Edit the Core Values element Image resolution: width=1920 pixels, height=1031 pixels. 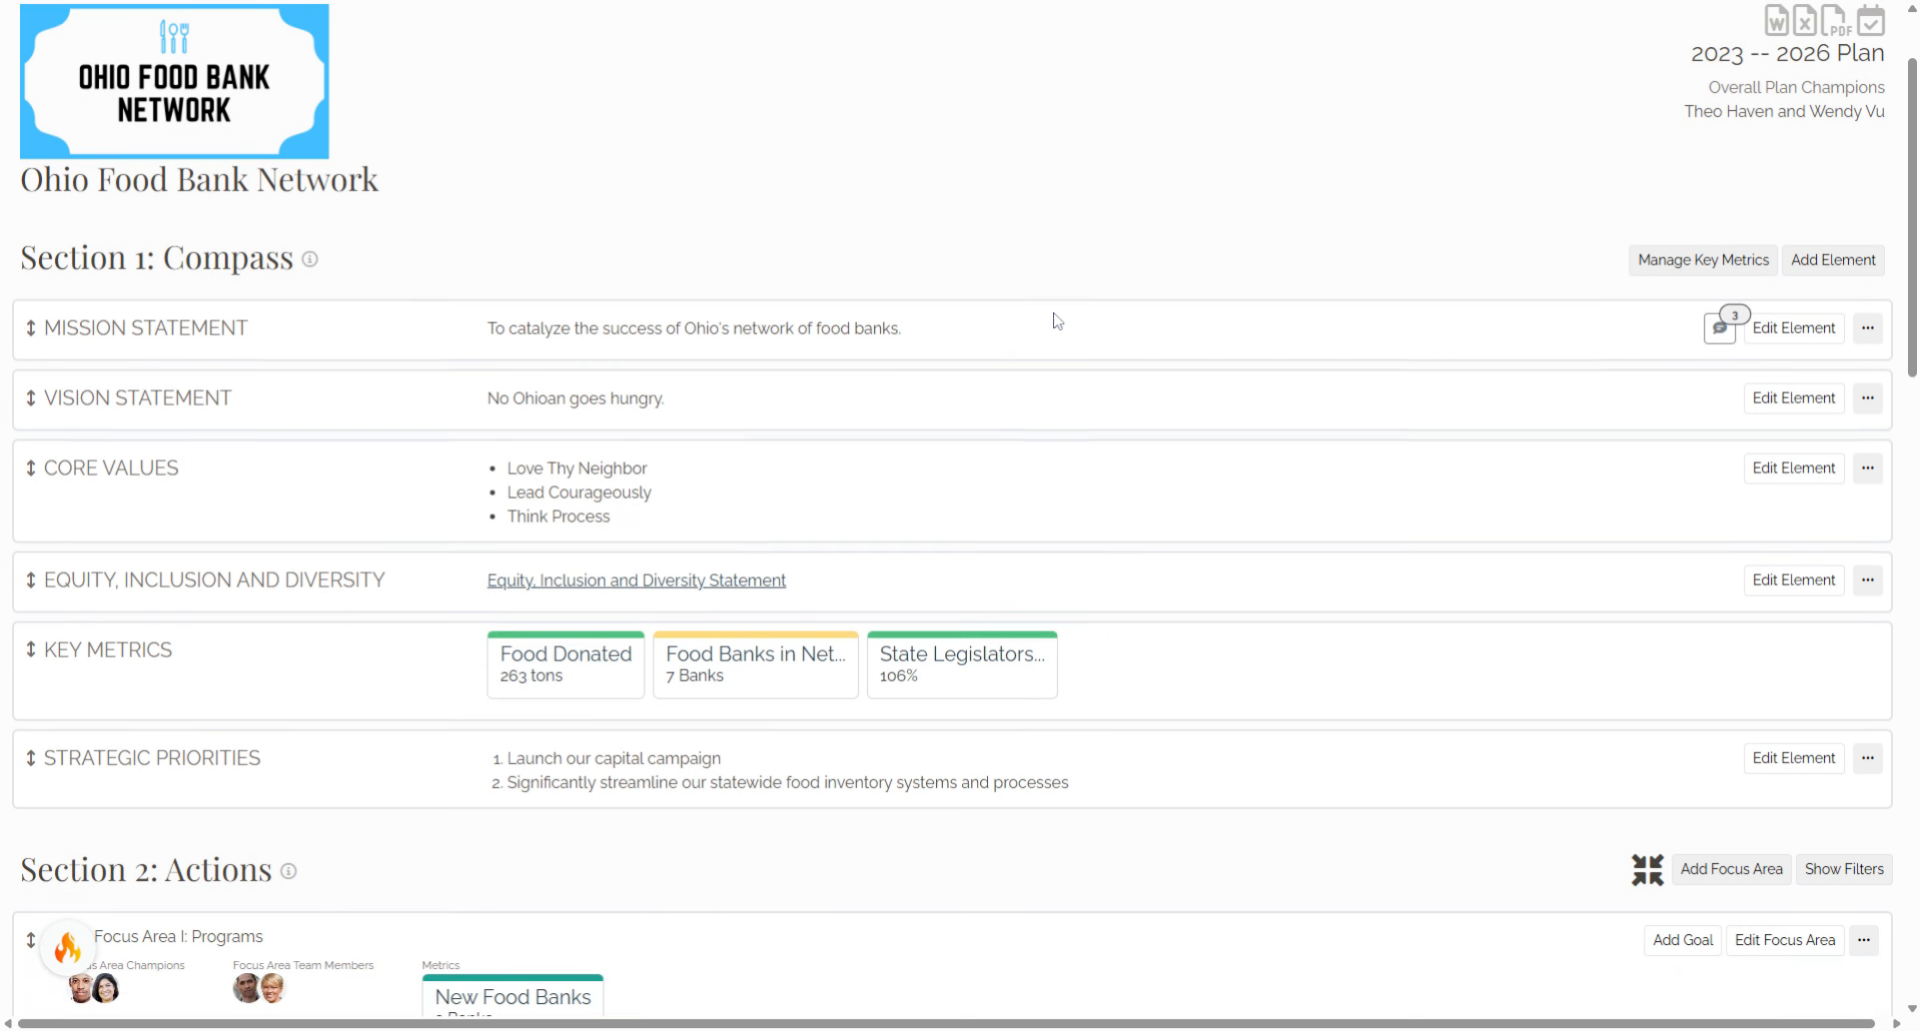click(1794, 468)
